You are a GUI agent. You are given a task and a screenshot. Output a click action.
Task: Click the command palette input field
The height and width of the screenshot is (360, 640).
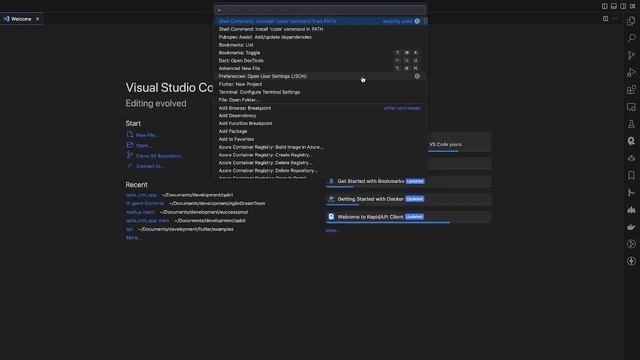(320, 10)
